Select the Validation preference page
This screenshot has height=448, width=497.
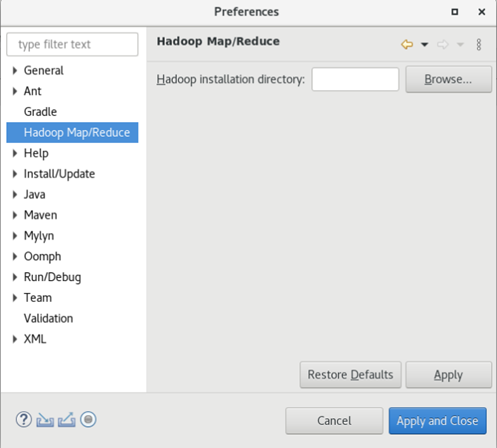[48, 318]
